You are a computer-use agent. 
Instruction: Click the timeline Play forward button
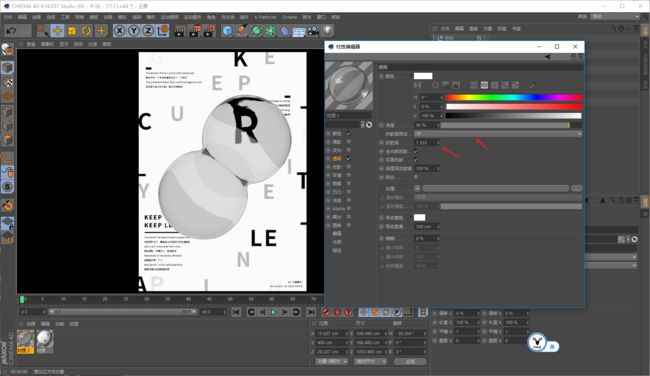pyautogui.click(x=274, y=312)
